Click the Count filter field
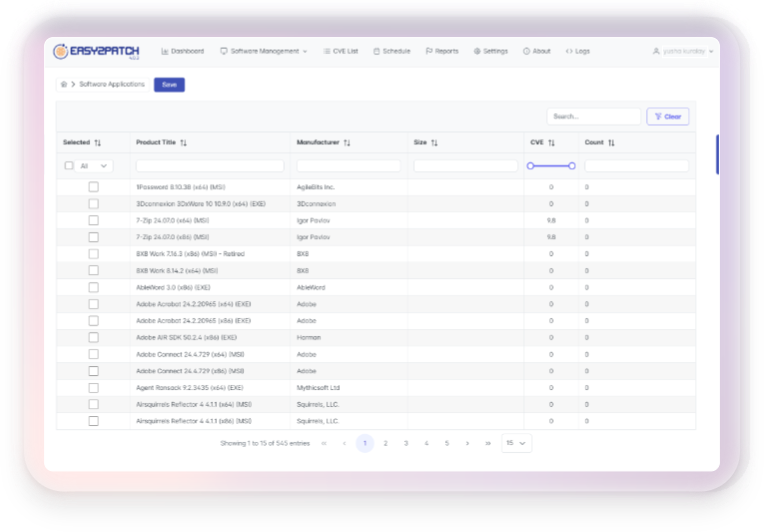Viewport: 764px width, 532px height. pos(636,166)
